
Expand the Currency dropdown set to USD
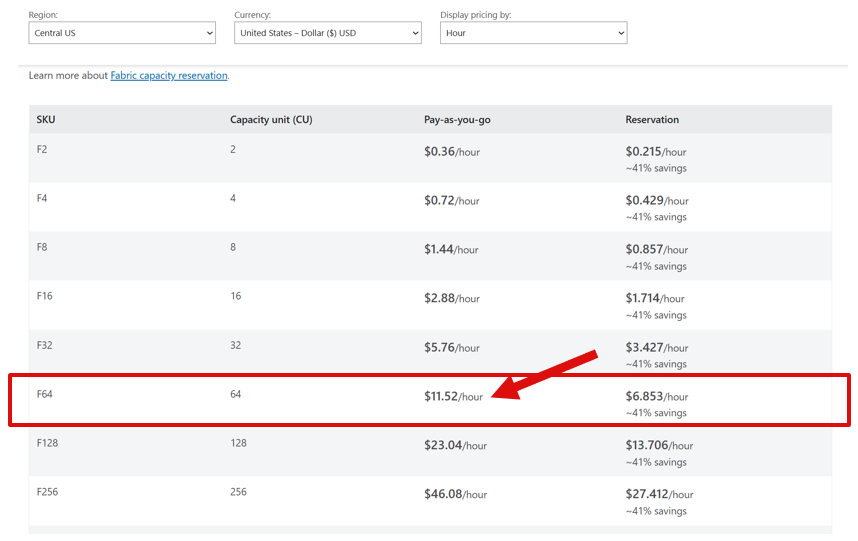(x=328, y=33)
